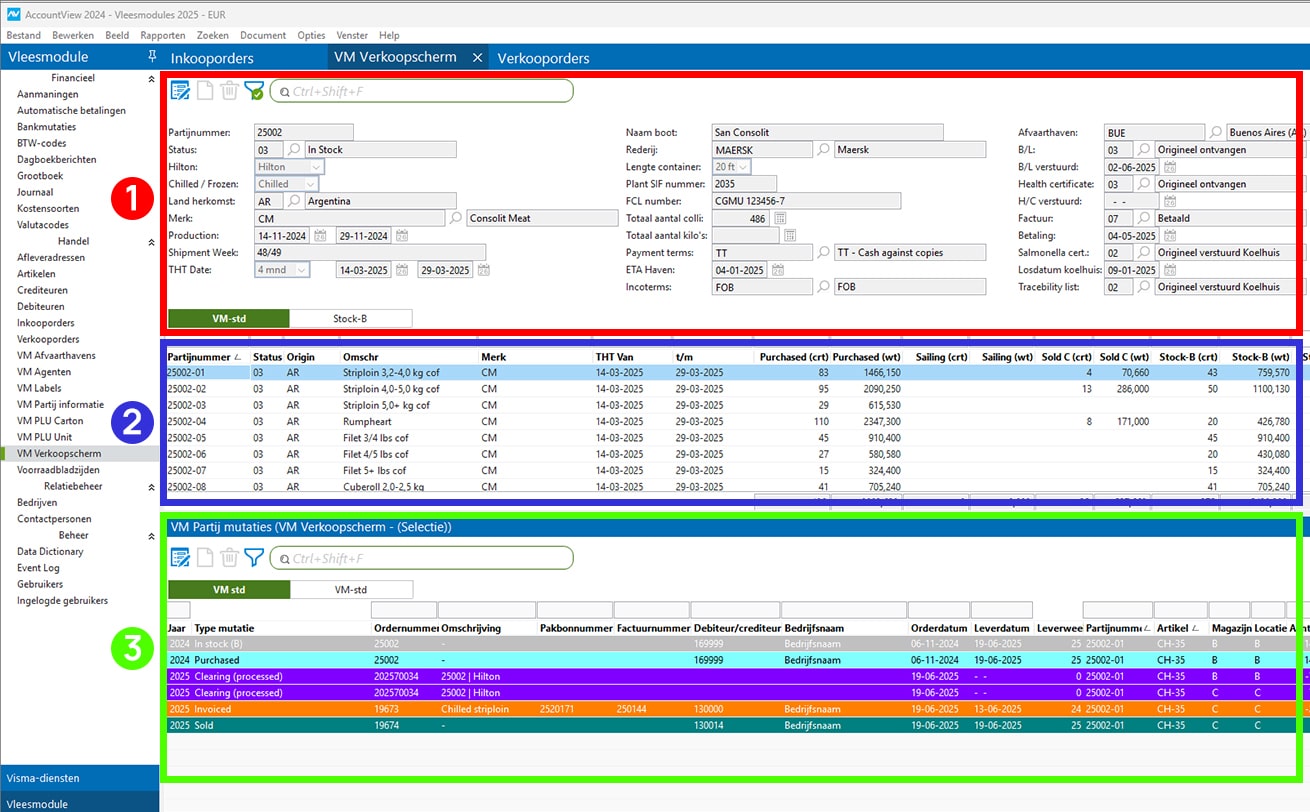Pin the Vleesmodule sidebar panel

coord(151,57)
